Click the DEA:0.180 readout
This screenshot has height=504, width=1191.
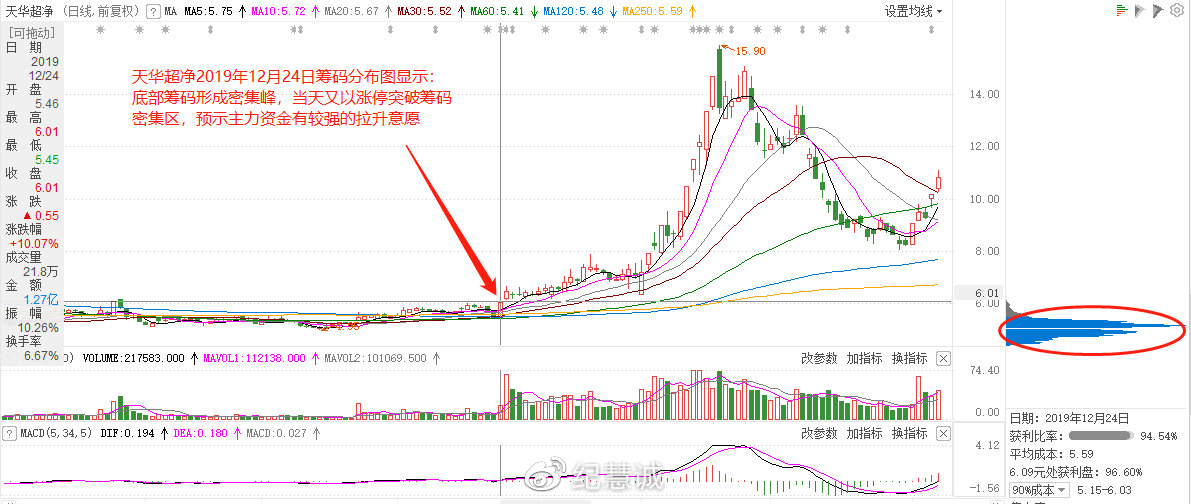pos(203,433)
